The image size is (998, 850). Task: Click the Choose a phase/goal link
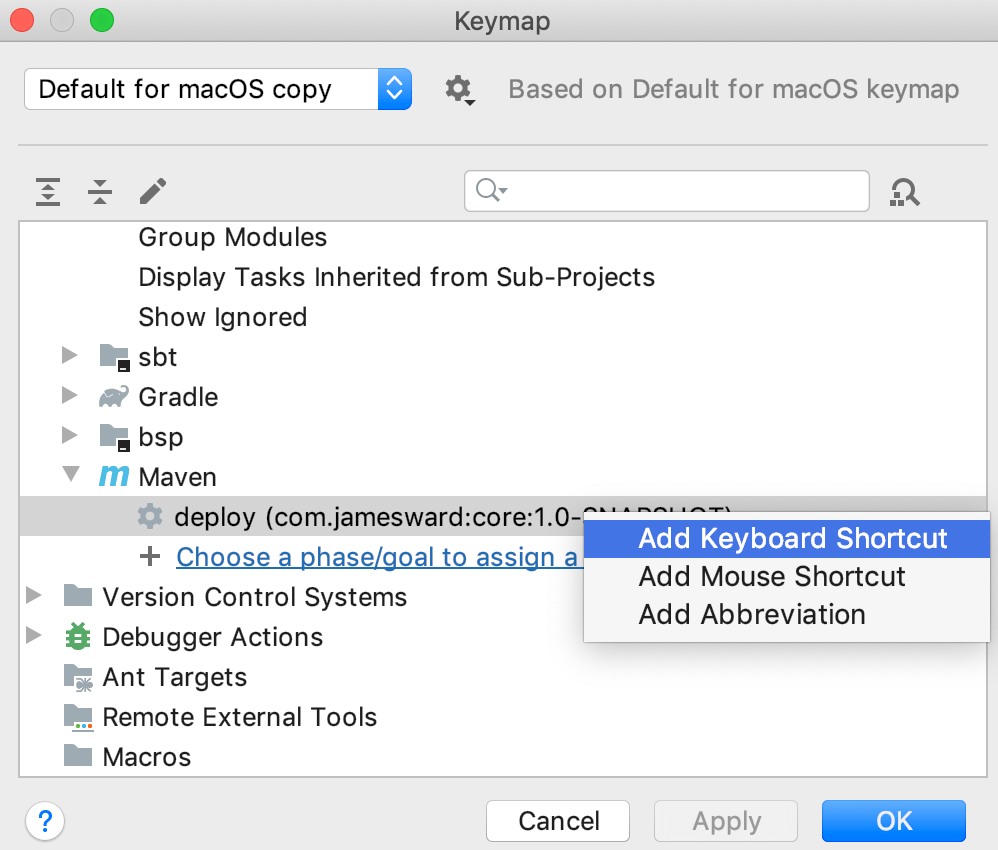[x=376, y=557]
